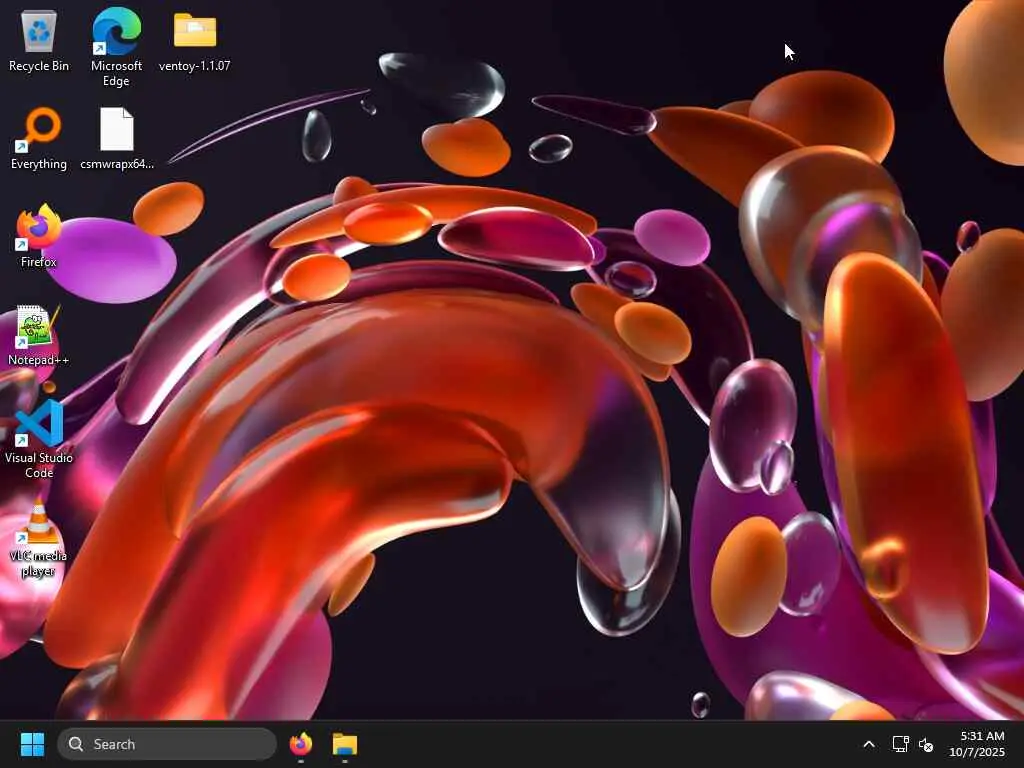Select the csmwrapx64 file icon
The image size is (1024, 768).
pyautogui.click(x=117, y=138)
